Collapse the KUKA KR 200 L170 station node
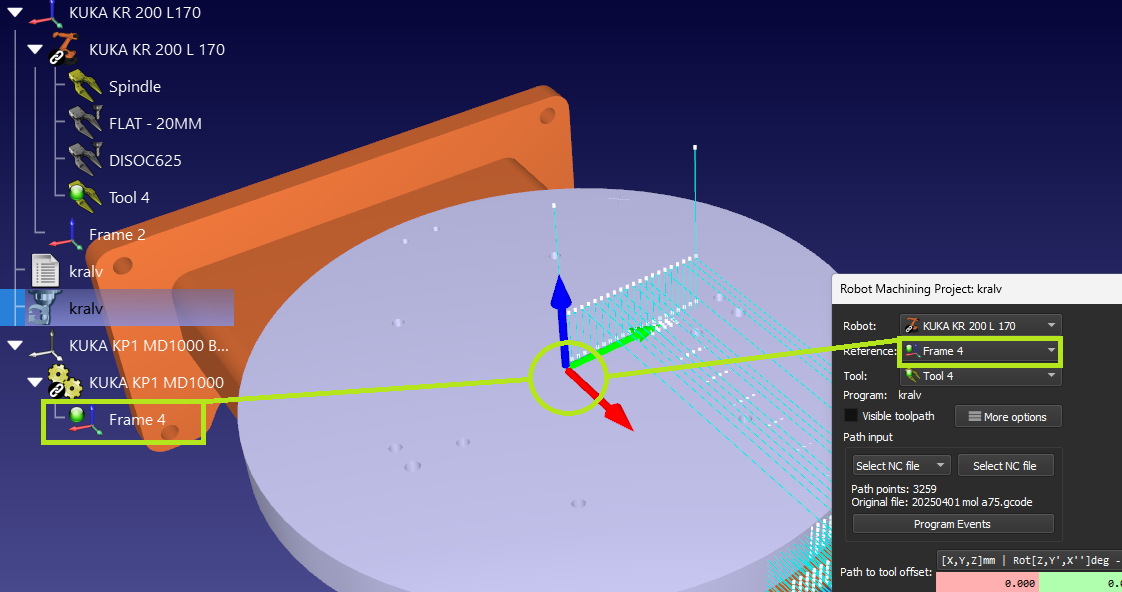Screen dimensions: 1122x592 14,12
